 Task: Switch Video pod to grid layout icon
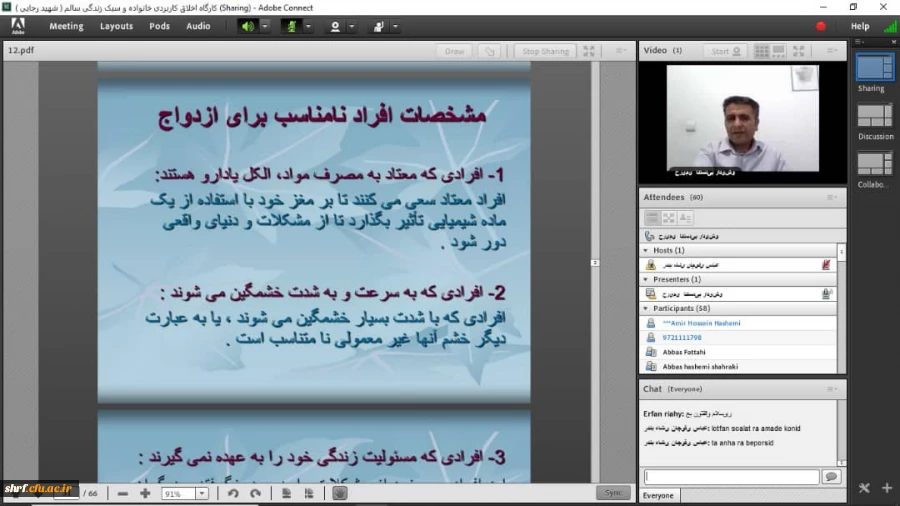coord(762,51)
